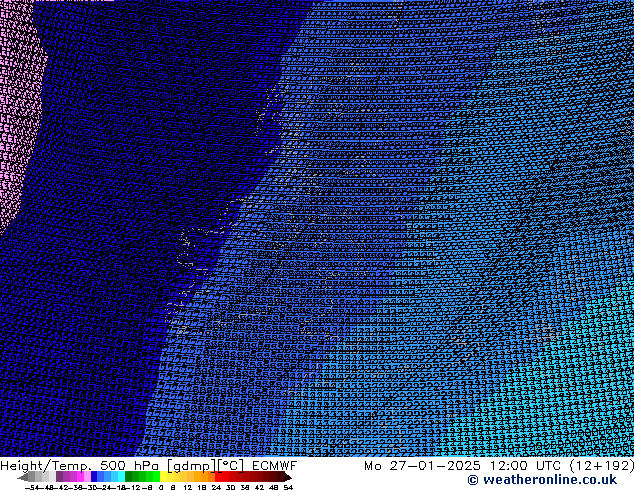This screenshot has width=634, height=490.
Task: Click the ECMWF model label
Action: pos(275,465)
